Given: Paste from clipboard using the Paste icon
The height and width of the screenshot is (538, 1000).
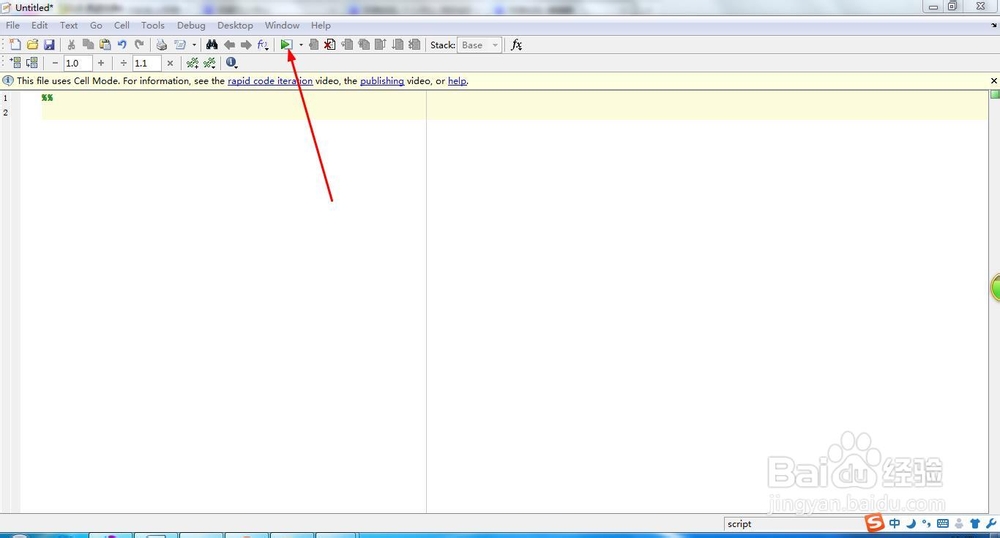Looking at the screenshot, I should pos(105,45).
